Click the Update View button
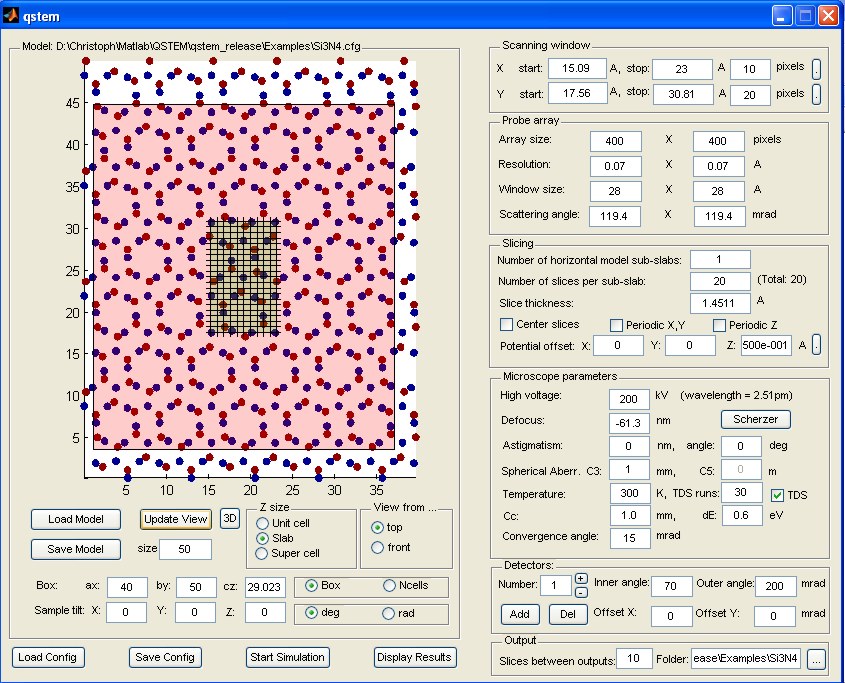The image size is (845, 683). pyautogui.click(x=176, y=519)
